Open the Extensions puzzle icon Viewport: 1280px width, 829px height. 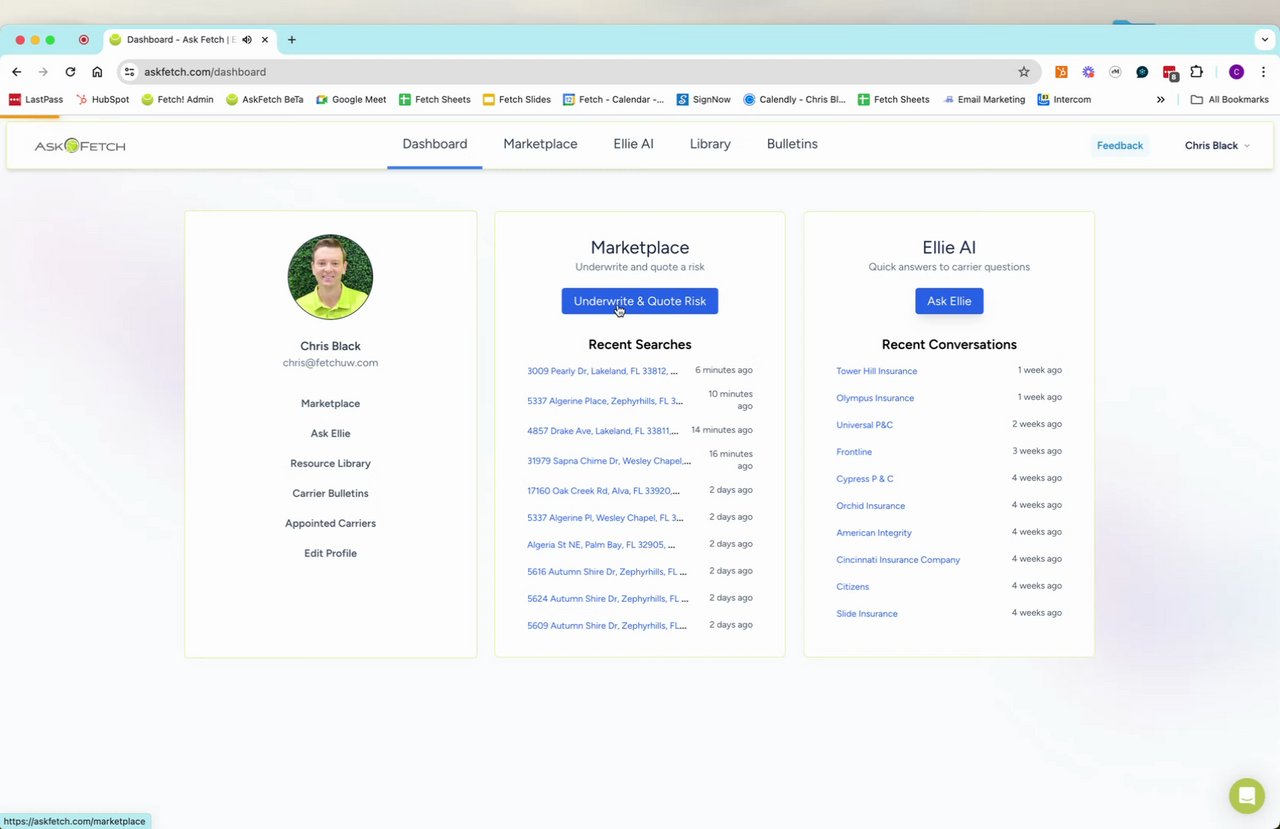(1196, 72)
